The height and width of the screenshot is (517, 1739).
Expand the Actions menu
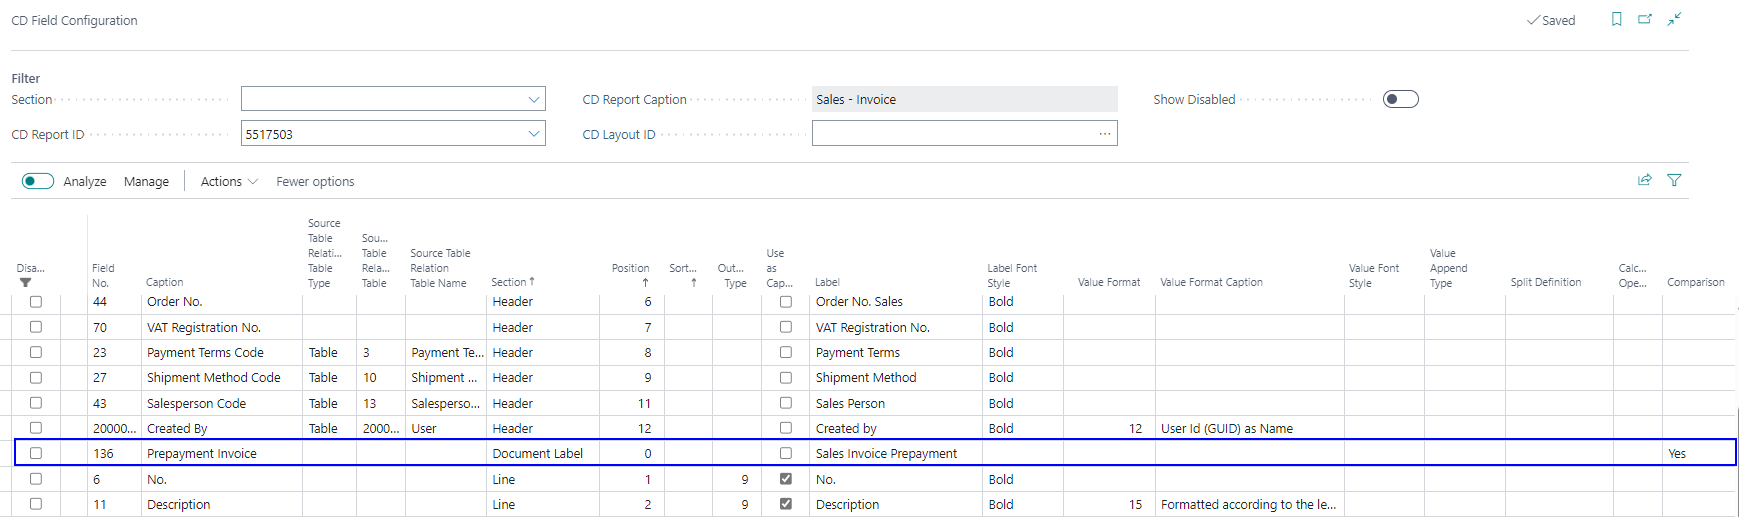pyautogui.click(x=229, y=181)
